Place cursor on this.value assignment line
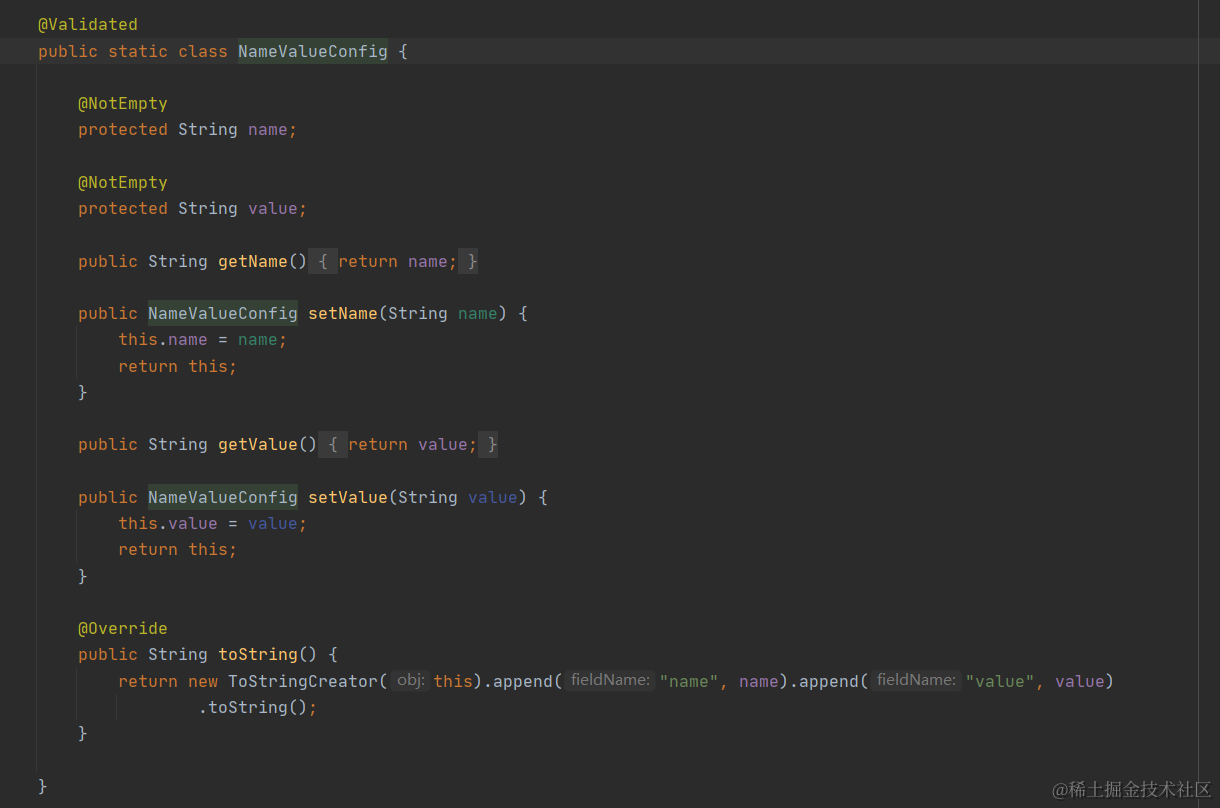Screen dimensions: 1220x808 click(x=213, y=523)
